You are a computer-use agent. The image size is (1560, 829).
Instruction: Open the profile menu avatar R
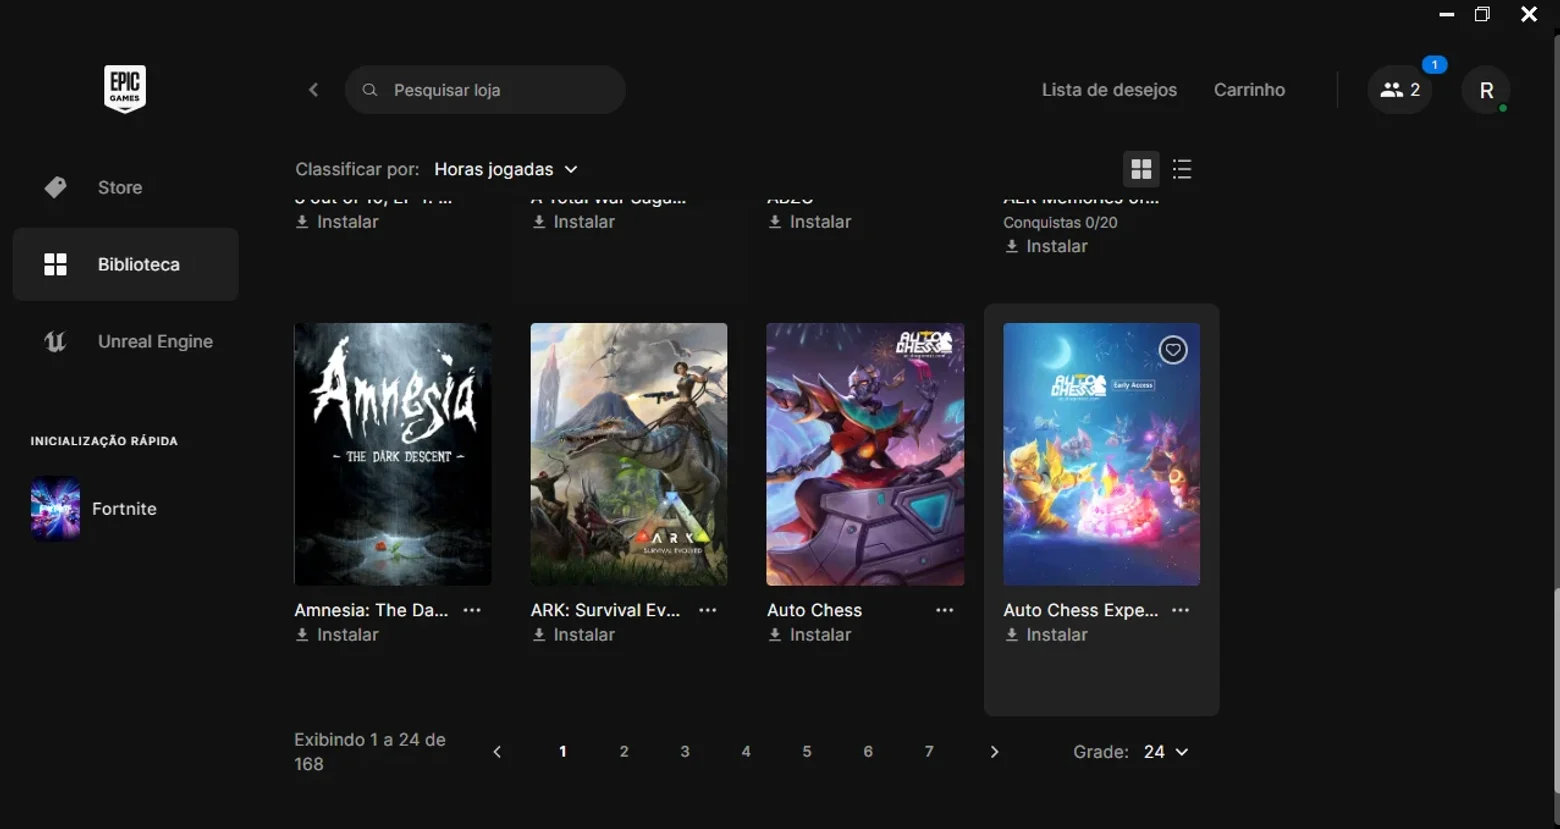pos(1486,90)
